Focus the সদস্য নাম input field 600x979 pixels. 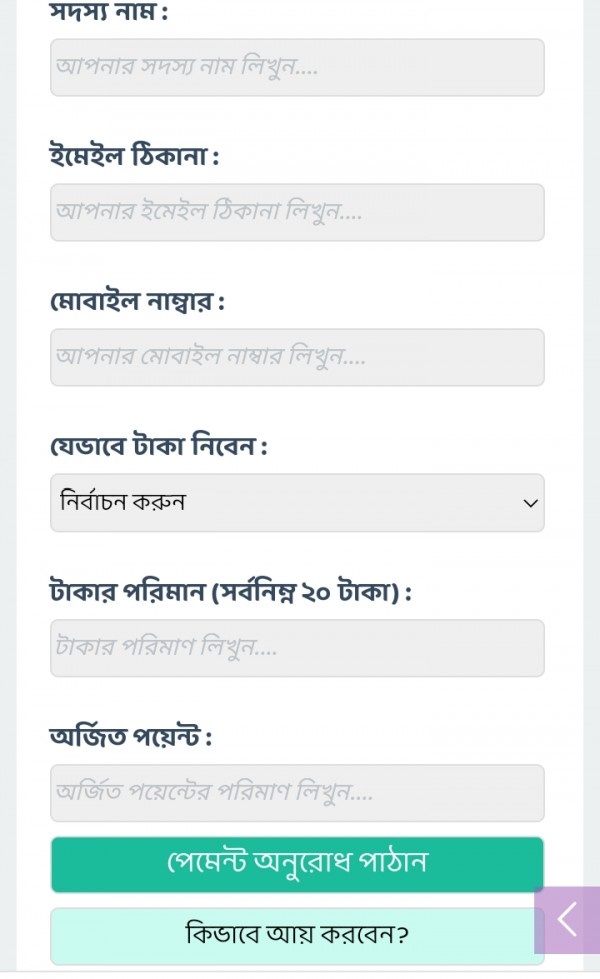pyautogui.click(x=297, y=67)
